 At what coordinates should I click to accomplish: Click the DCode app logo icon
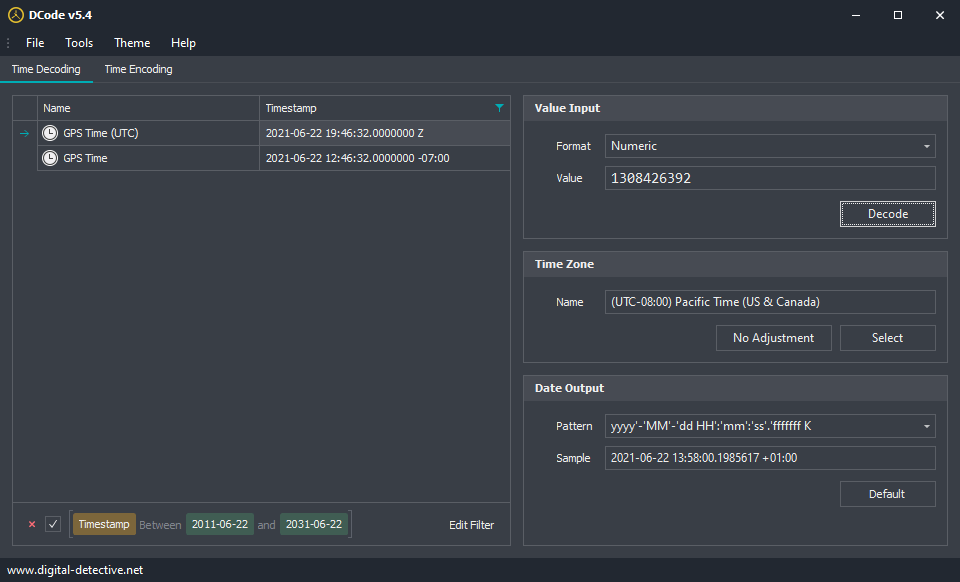coord(15,15)
